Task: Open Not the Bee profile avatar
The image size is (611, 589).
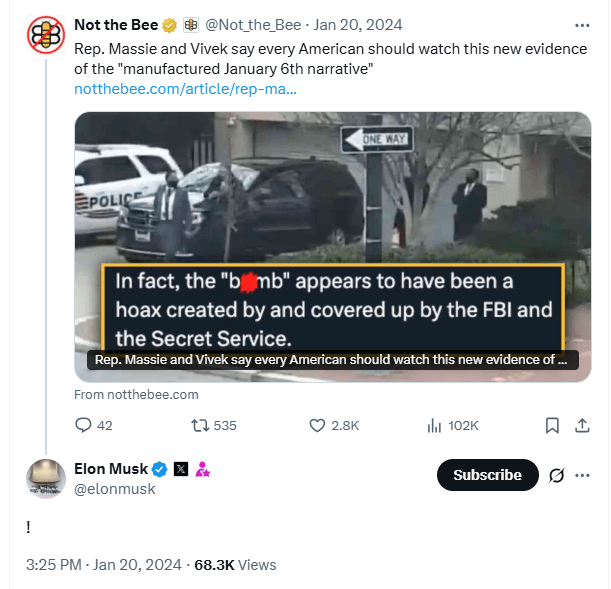Action: [x=45, y=35]
